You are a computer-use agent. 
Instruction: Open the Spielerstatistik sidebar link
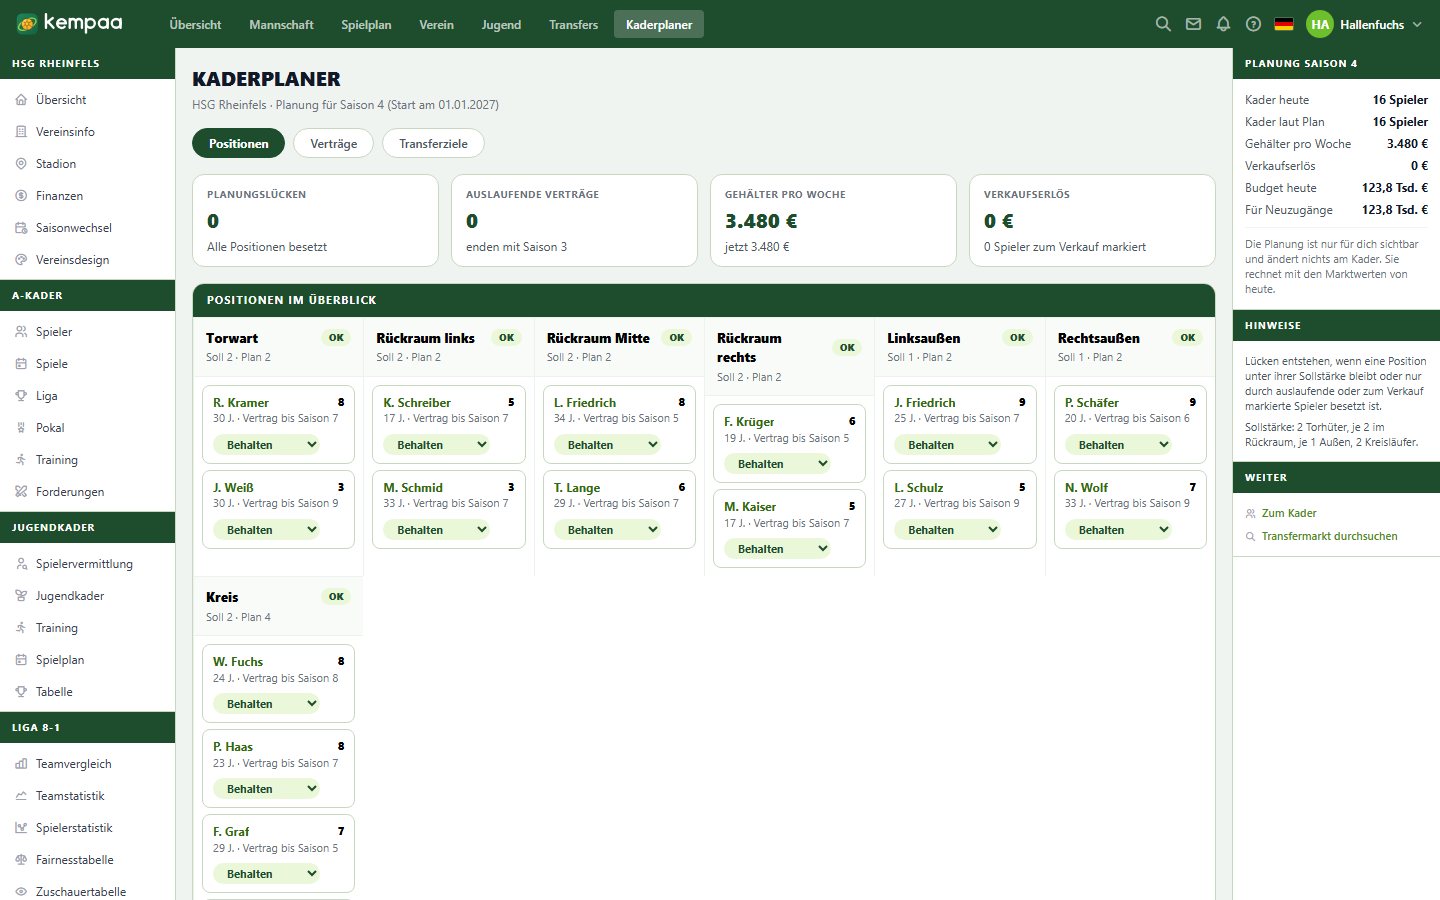pyautogui.click(x=74, y=828)
